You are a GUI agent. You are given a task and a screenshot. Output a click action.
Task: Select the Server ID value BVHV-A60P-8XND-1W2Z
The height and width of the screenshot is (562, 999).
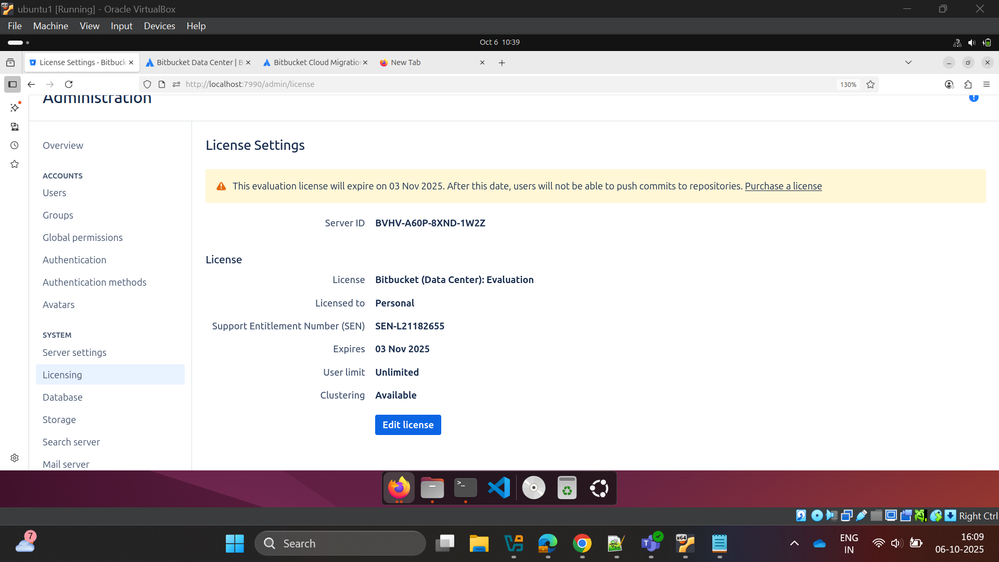coord(430,223)
